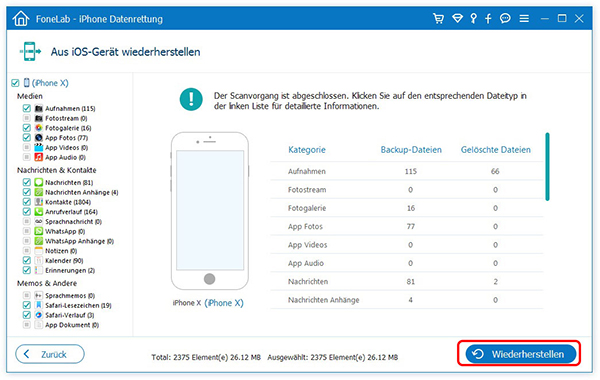Open the register key icon
This screenshot has height=380, width=600.
point(474,18)
